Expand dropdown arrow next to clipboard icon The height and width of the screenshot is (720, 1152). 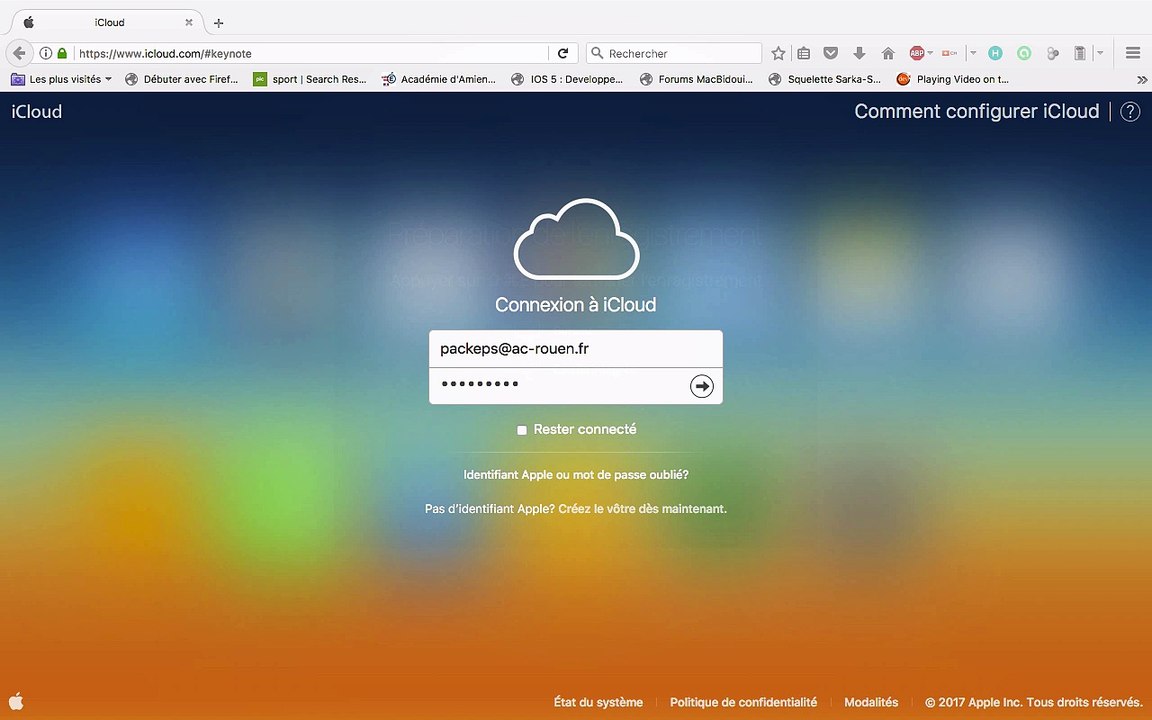click(1100, 53)
